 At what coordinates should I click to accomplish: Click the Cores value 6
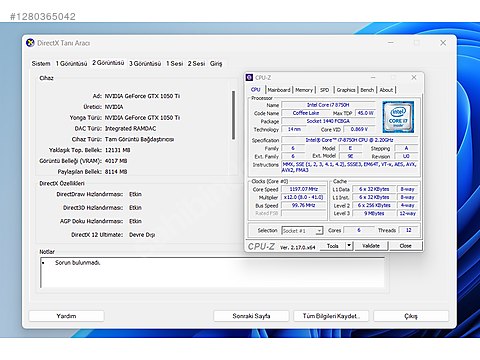[359, 230]
